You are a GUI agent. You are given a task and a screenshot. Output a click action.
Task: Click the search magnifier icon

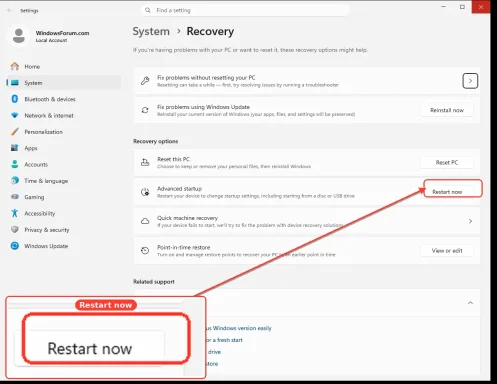(148, 10)
